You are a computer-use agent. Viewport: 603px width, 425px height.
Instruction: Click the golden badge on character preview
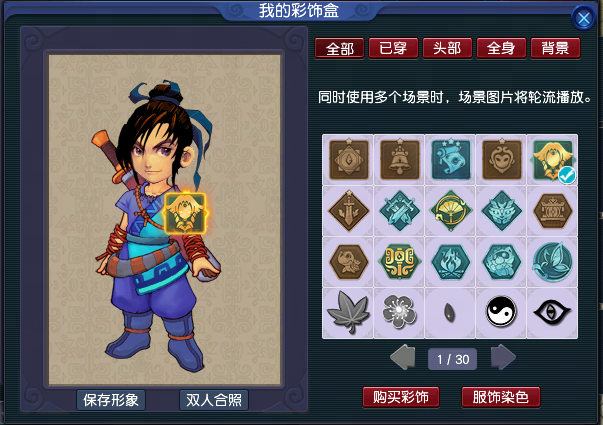click(x=186, y=213)
